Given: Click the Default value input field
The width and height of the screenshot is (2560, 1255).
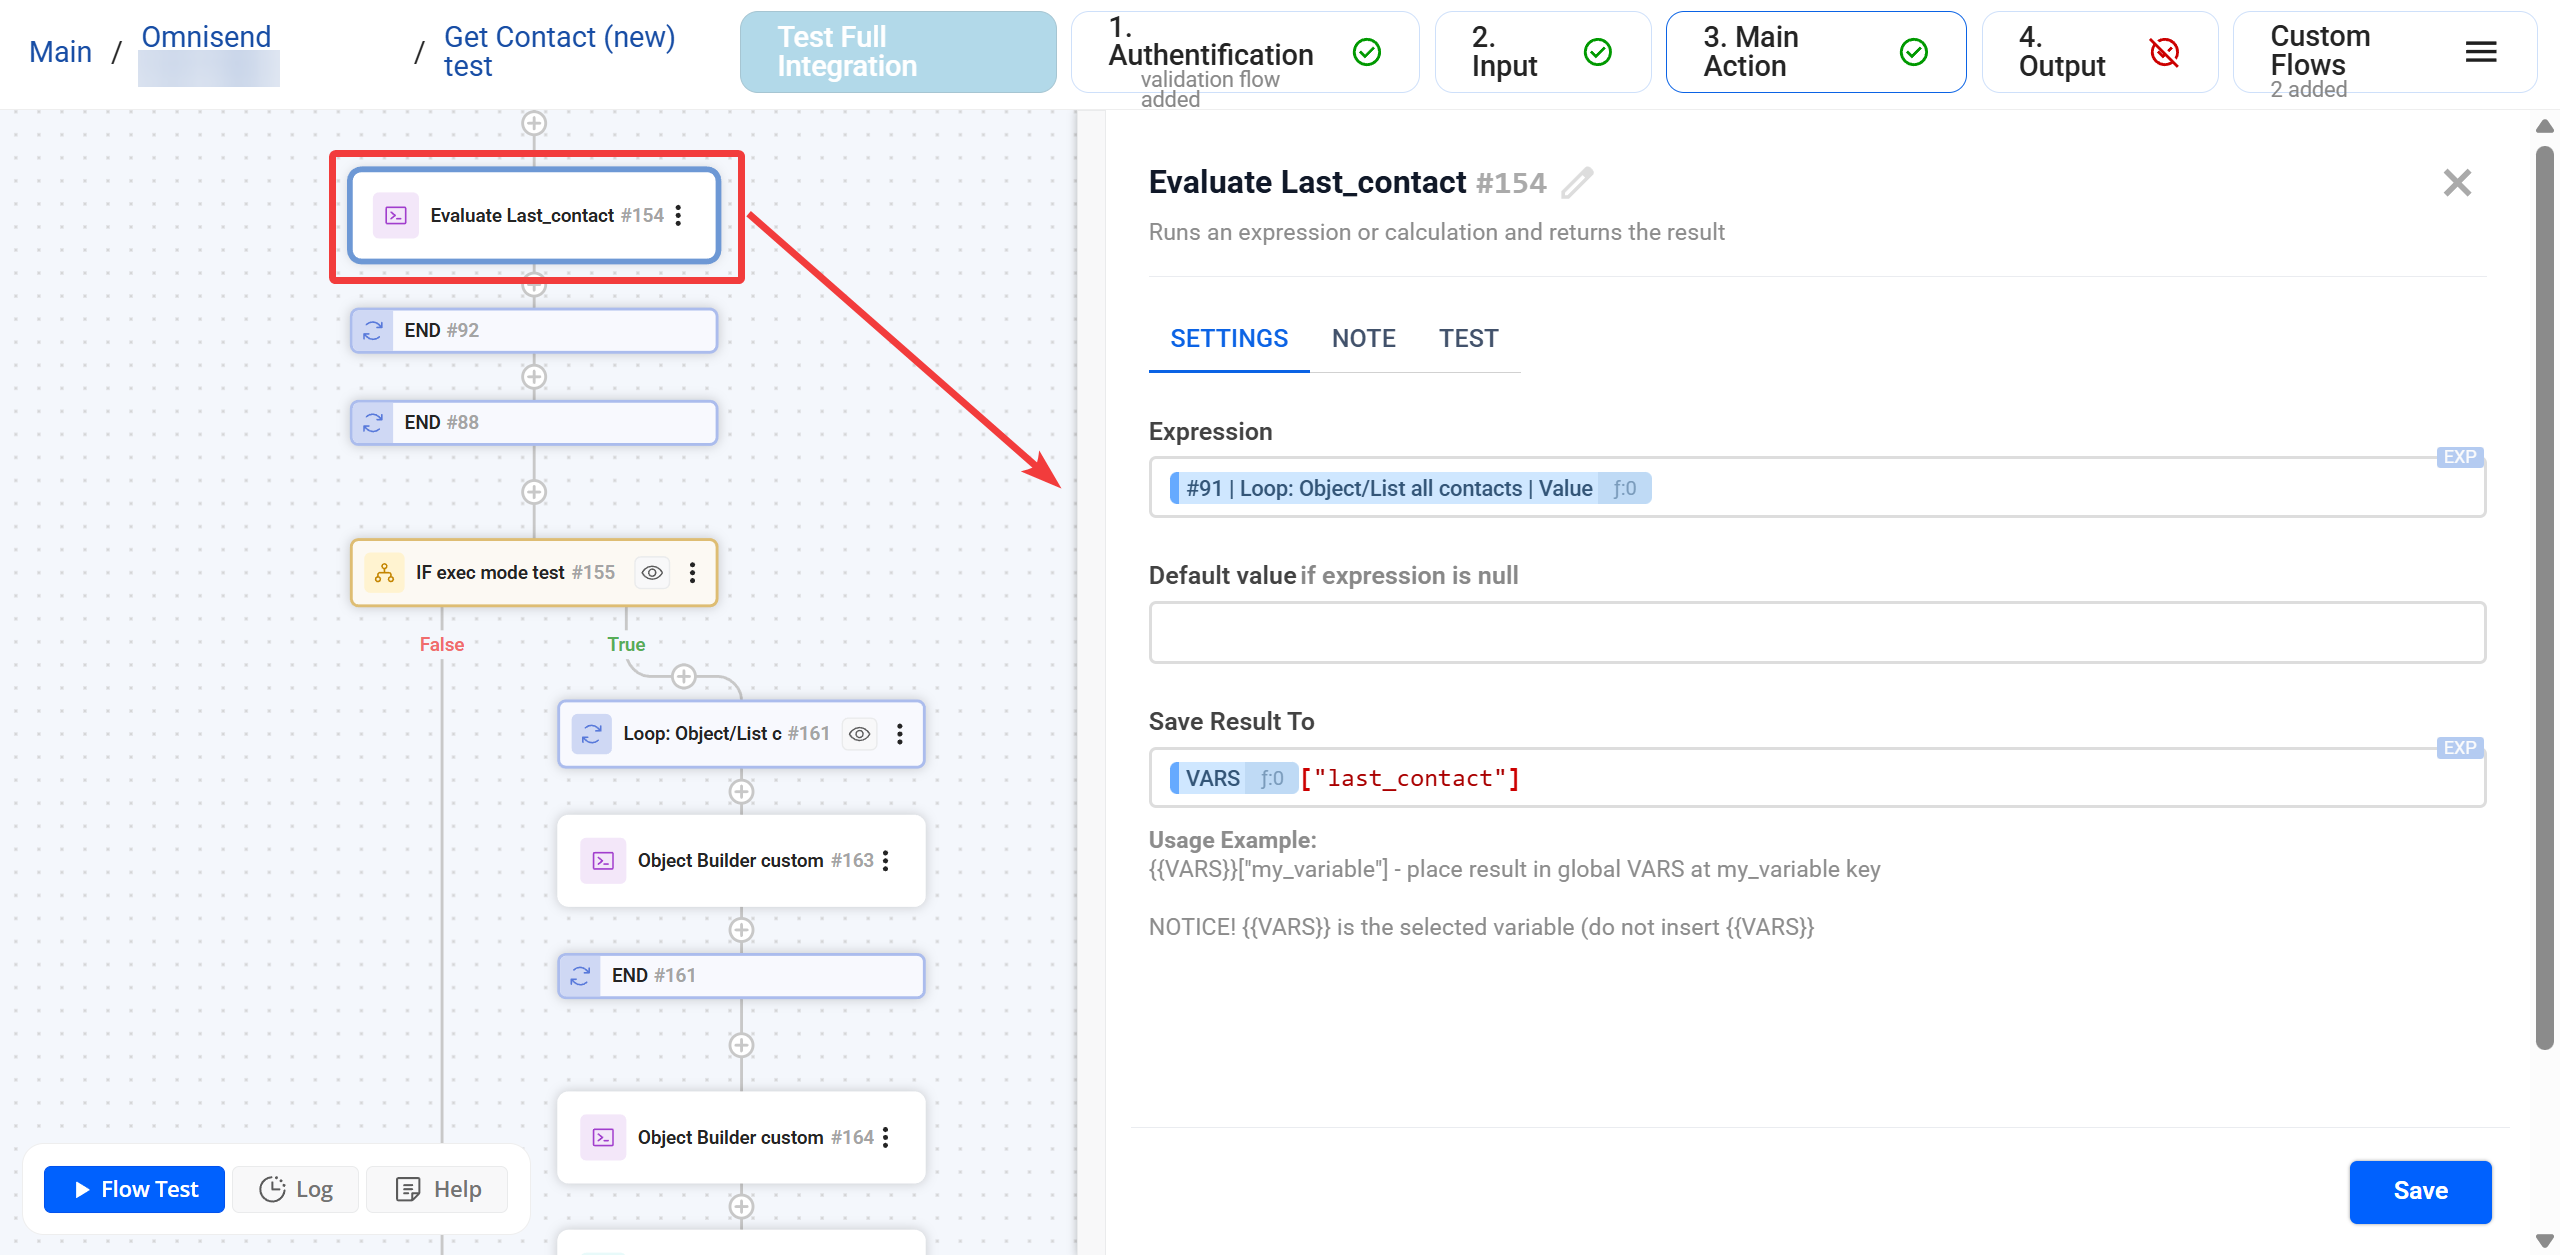Looking at the screenshot, I should (1815, 632).
